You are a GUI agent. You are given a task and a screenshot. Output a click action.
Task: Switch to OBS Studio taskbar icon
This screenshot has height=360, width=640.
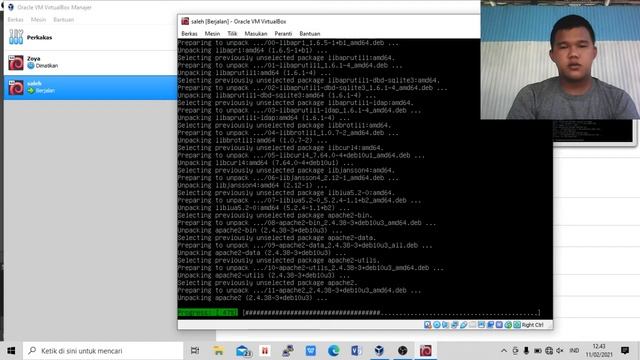[402, 351]
